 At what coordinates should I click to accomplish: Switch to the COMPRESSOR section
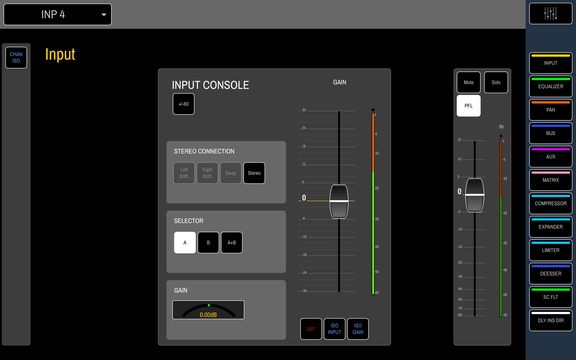(550, 204)
